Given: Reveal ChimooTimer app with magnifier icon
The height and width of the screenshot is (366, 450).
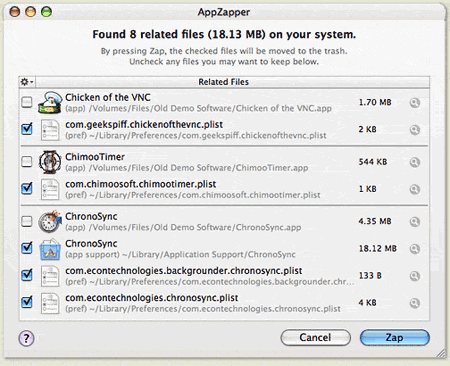Looking at the screenshot, I should click(415, 162).
